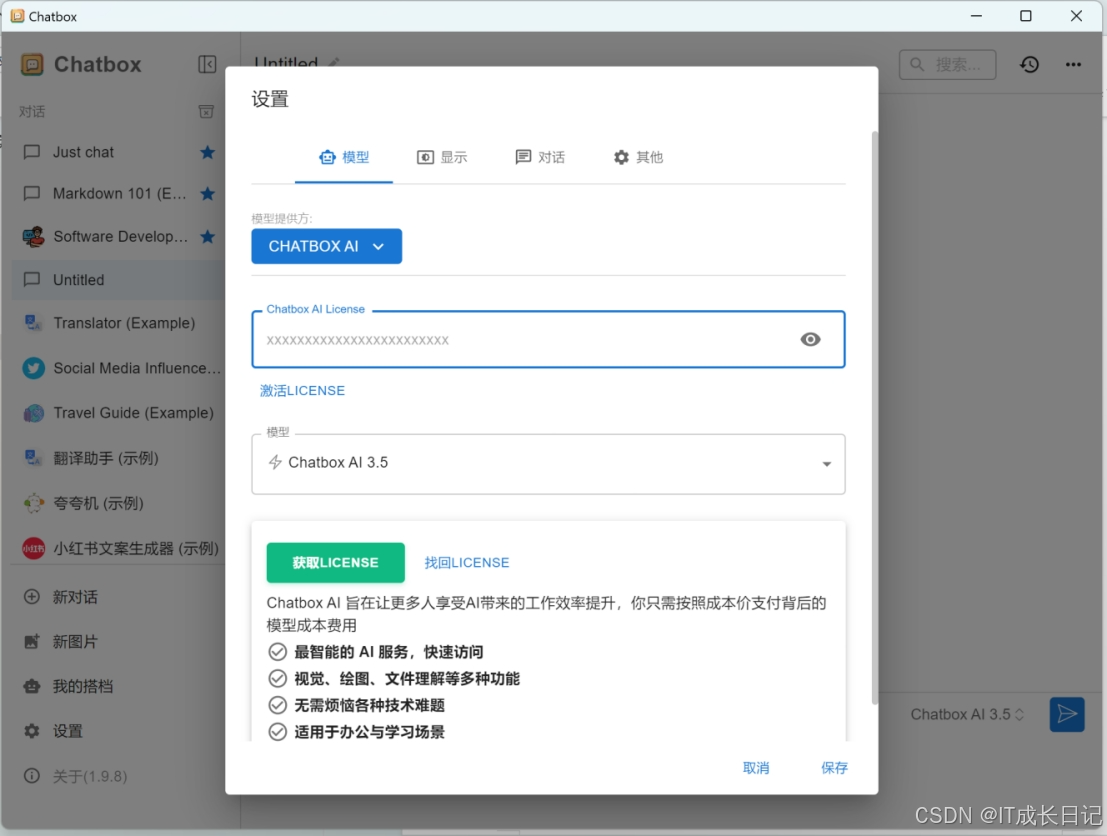
Task: Click the 找回LICENSE link
Action: (467, 563)
